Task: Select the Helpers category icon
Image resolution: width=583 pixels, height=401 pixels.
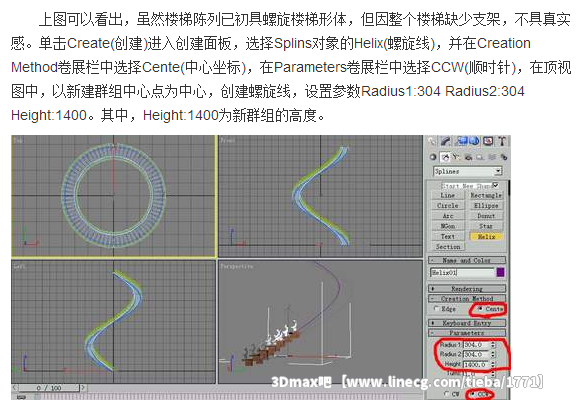Action: click(480, 157)
